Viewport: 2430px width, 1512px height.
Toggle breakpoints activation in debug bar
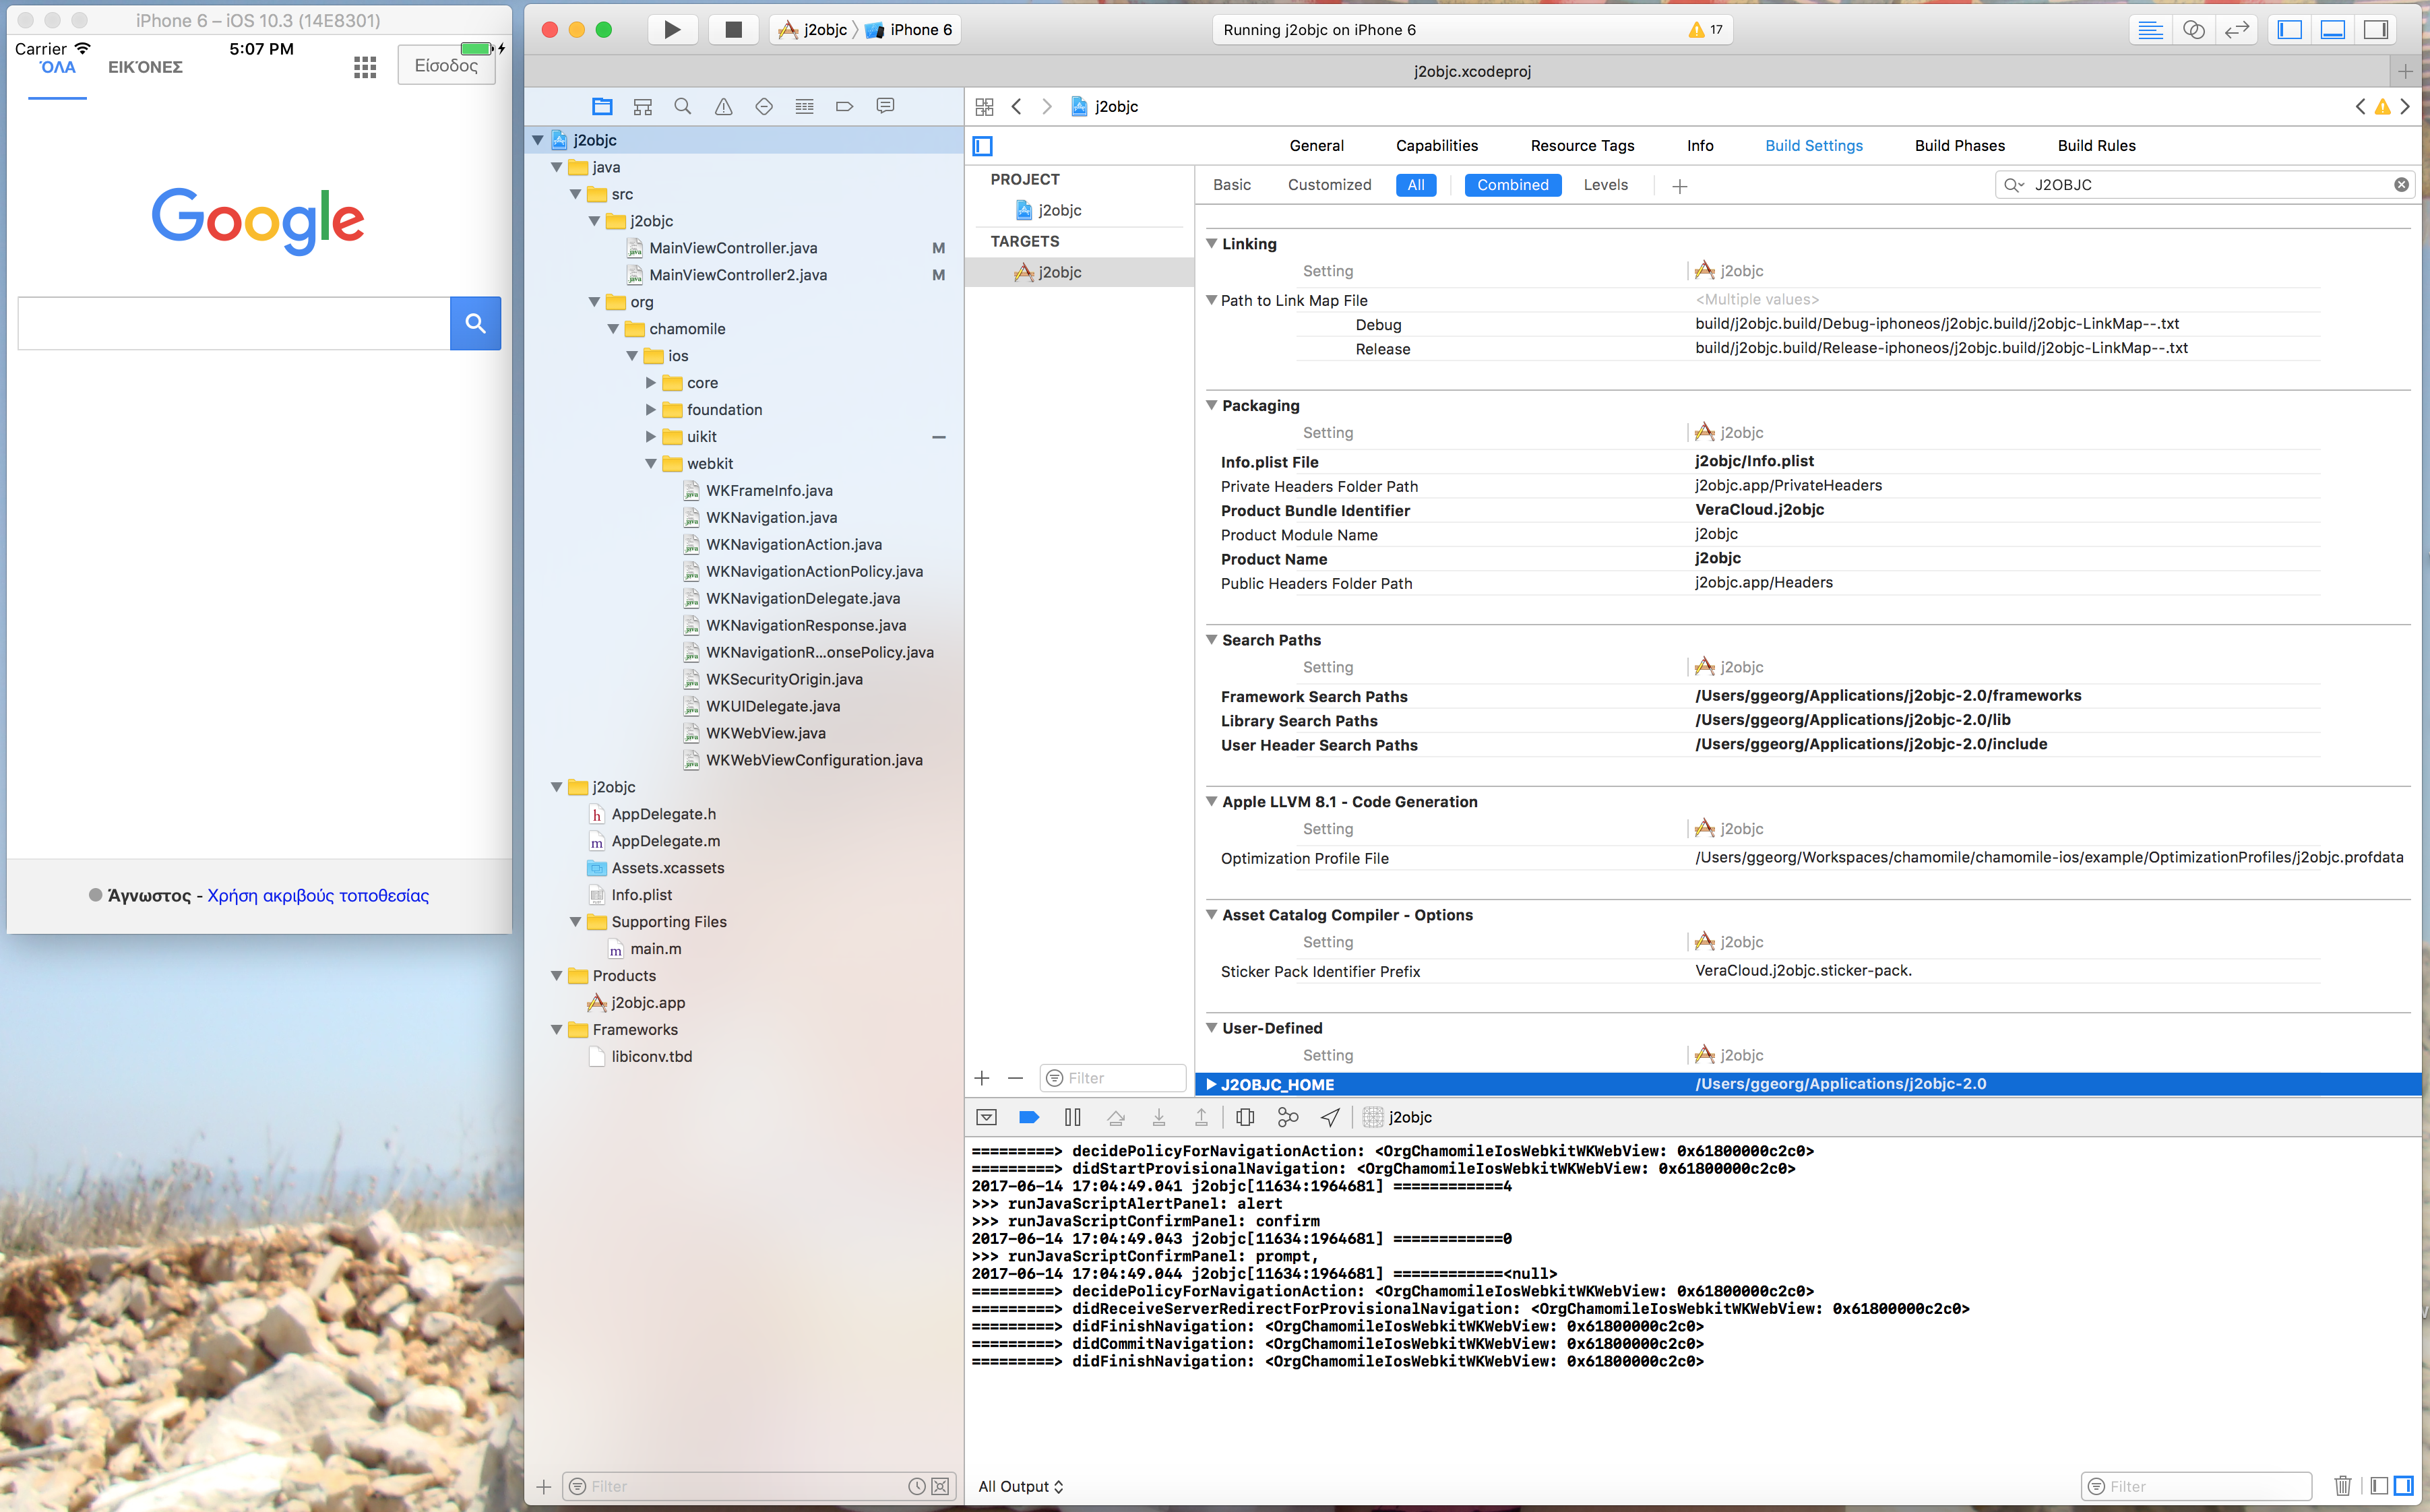[1028, 1117]
